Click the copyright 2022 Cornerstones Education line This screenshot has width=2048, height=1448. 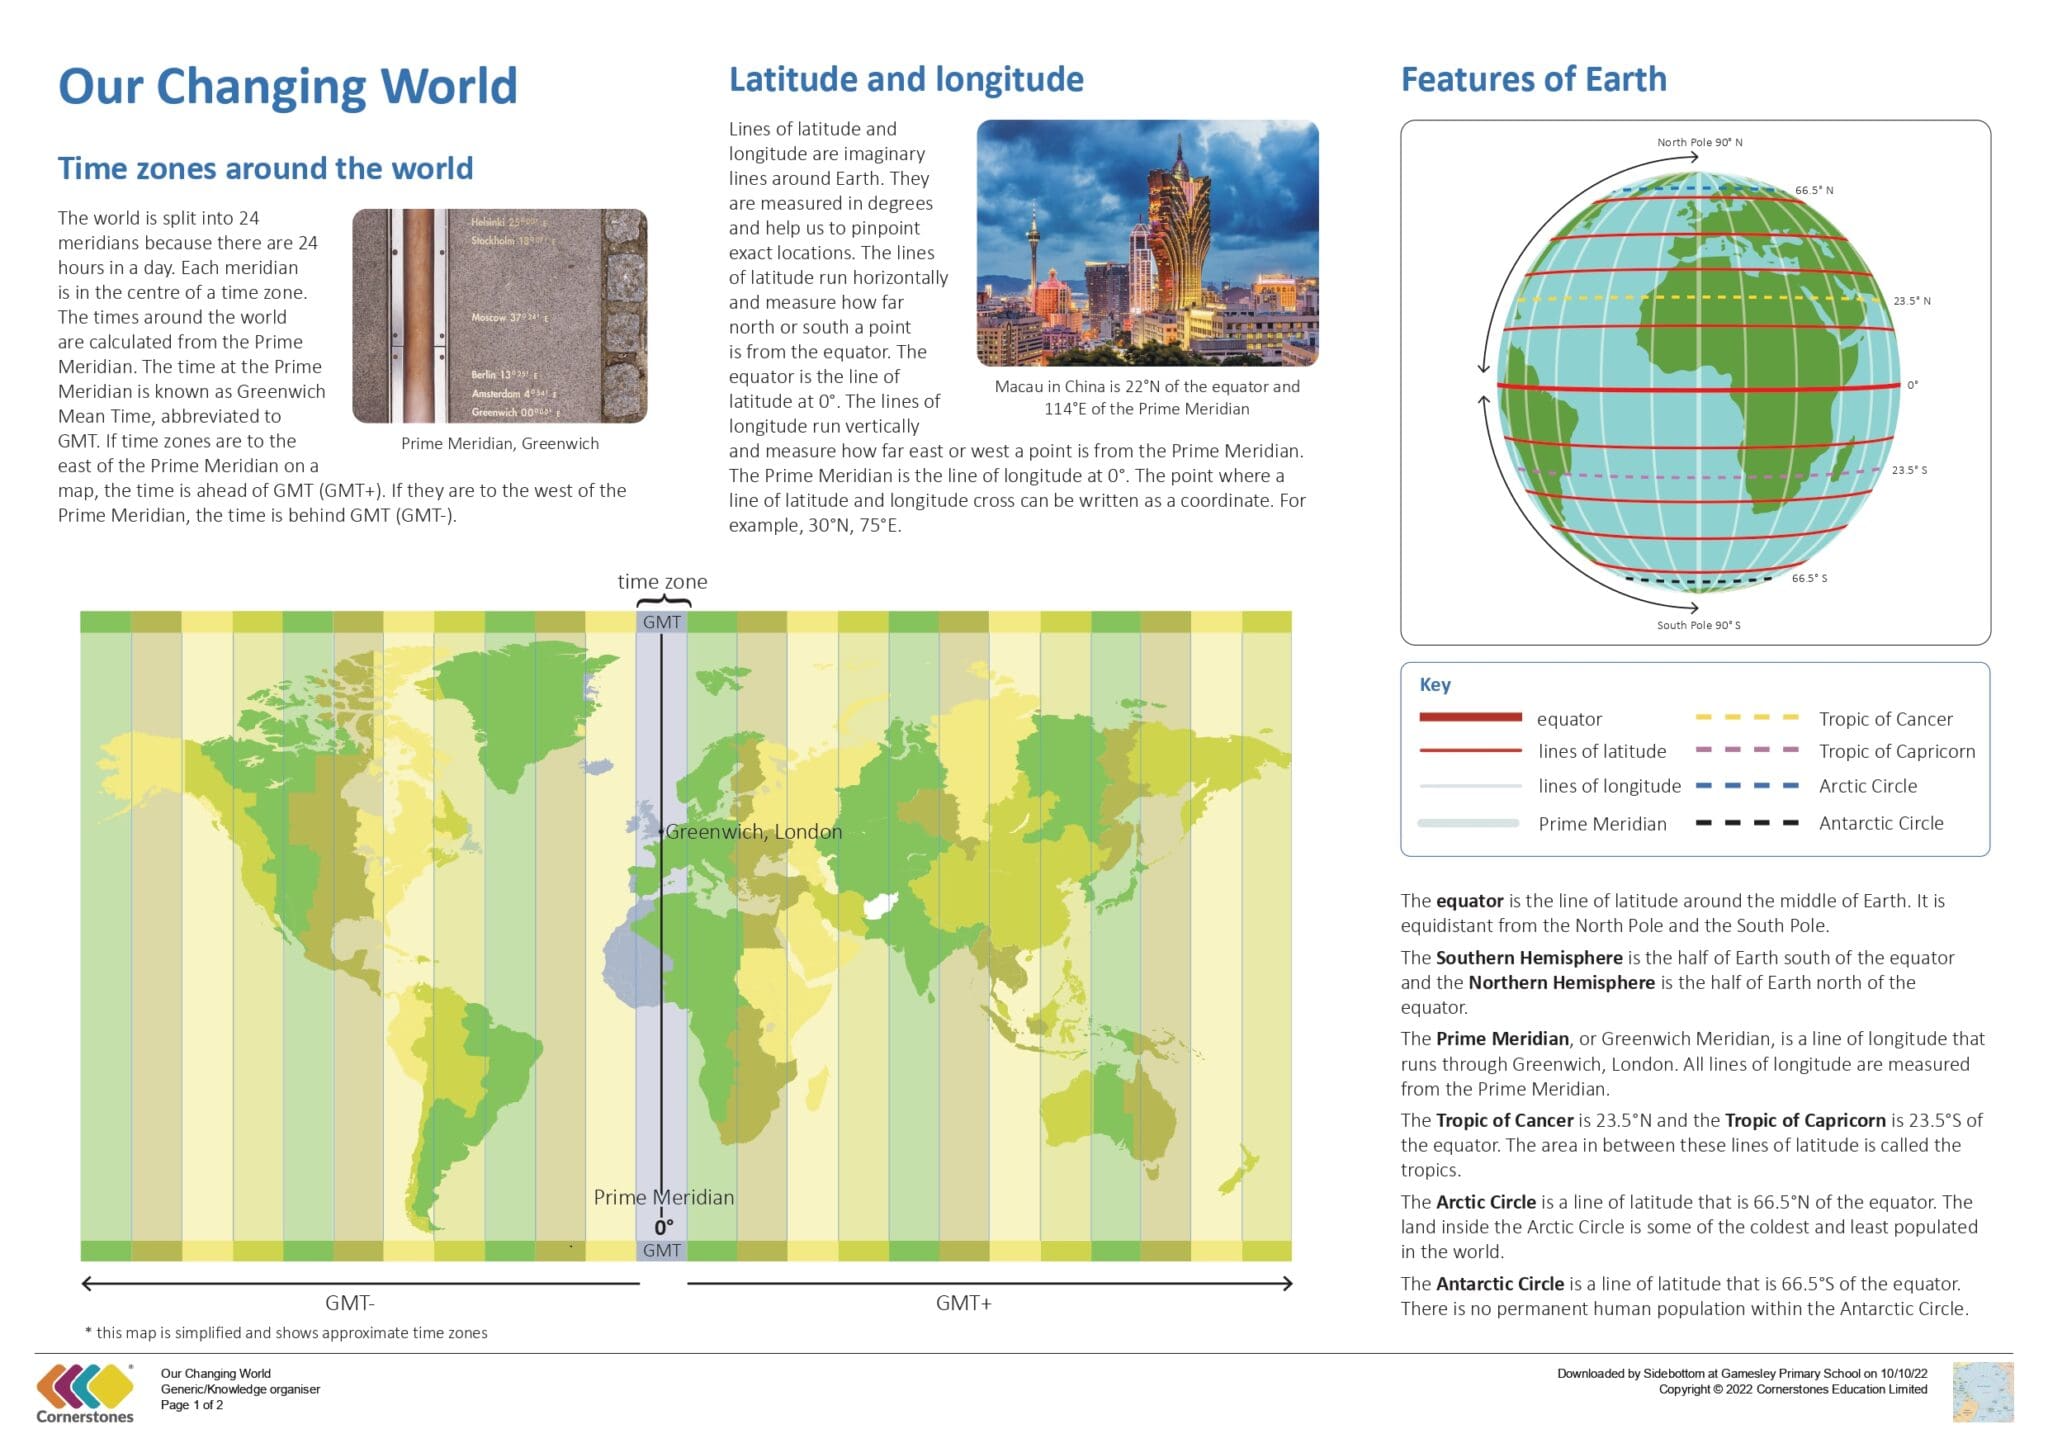(x=1792, y=1389)
